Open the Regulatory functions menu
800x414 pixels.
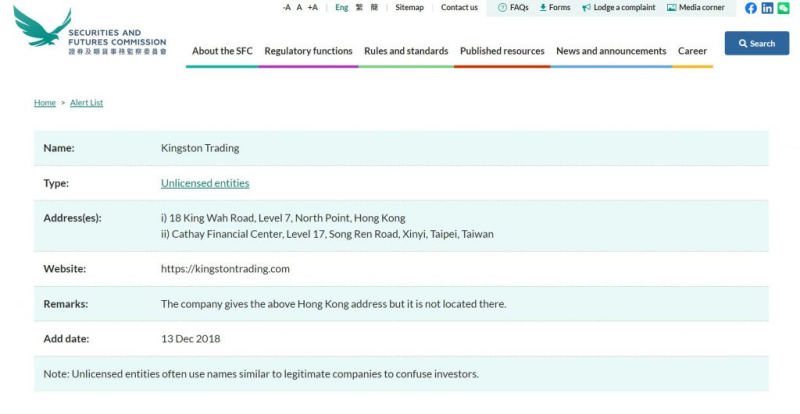(308, 51)
